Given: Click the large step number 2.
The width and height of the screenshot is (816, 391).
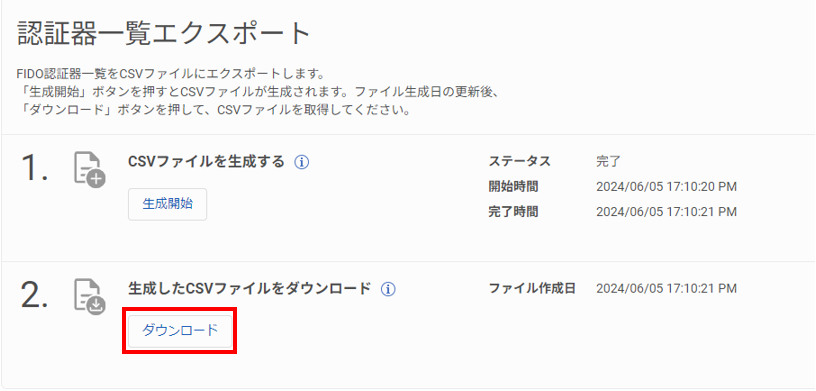Looking at the screenshot, I should [x=35, y=294].
